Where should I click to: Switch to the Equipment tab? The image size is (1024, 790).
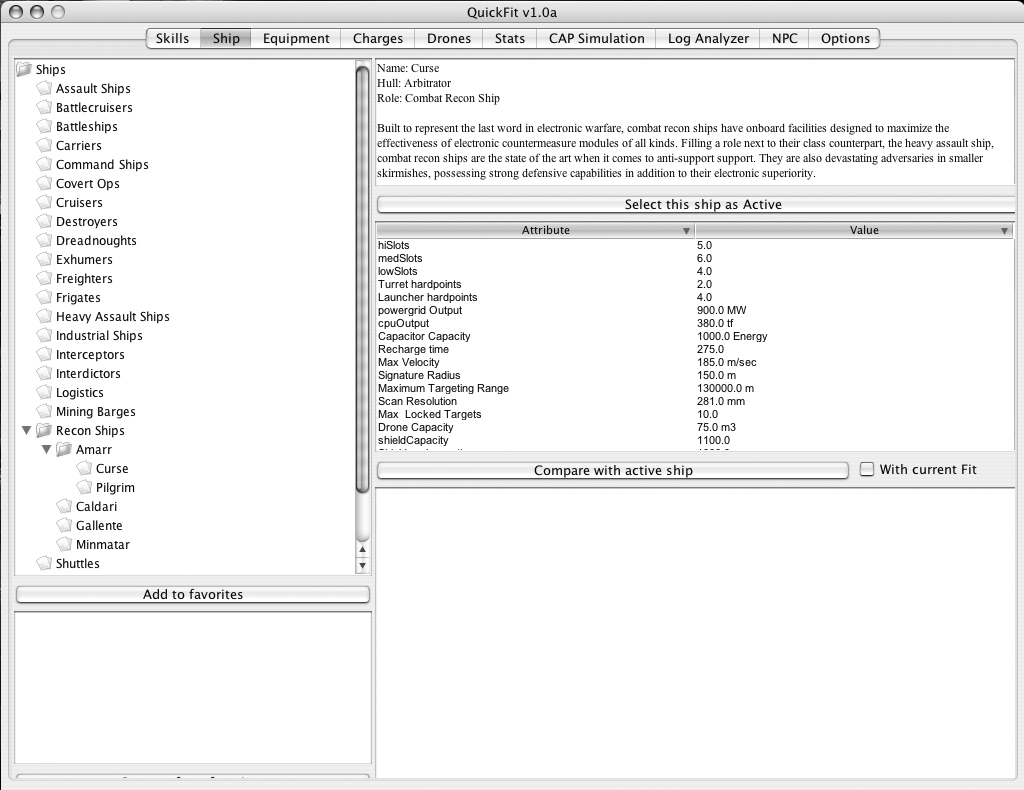coord(296,39)
